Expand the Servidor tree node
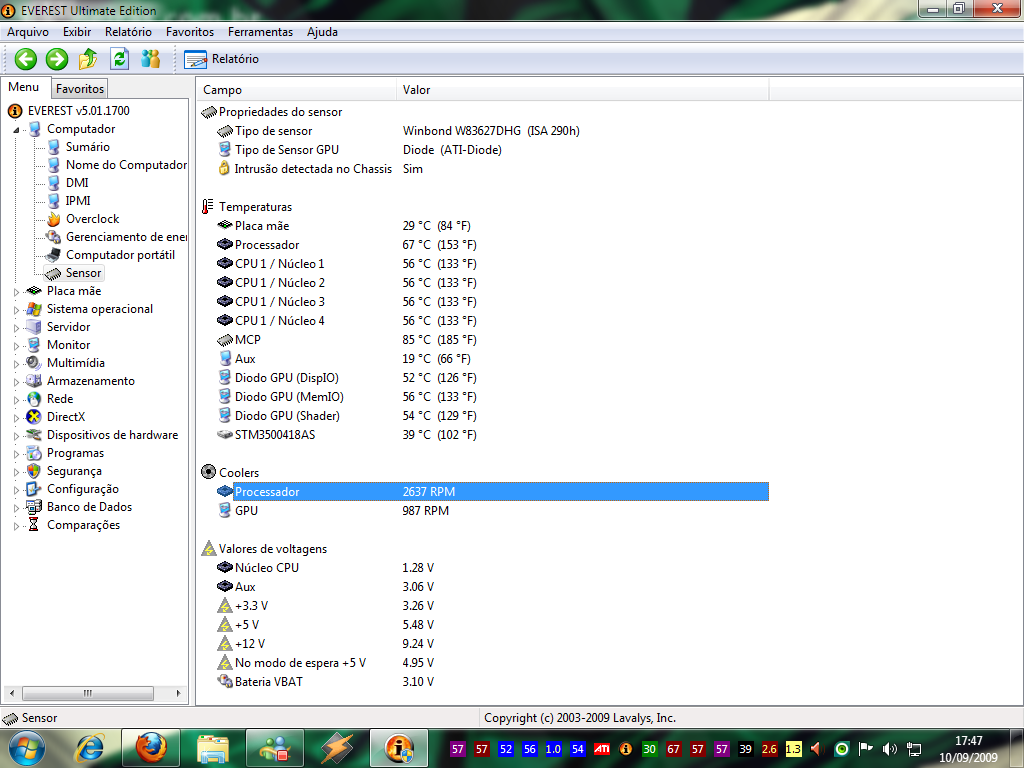Viewport: 1024px width, 768px height. point(16,327)
